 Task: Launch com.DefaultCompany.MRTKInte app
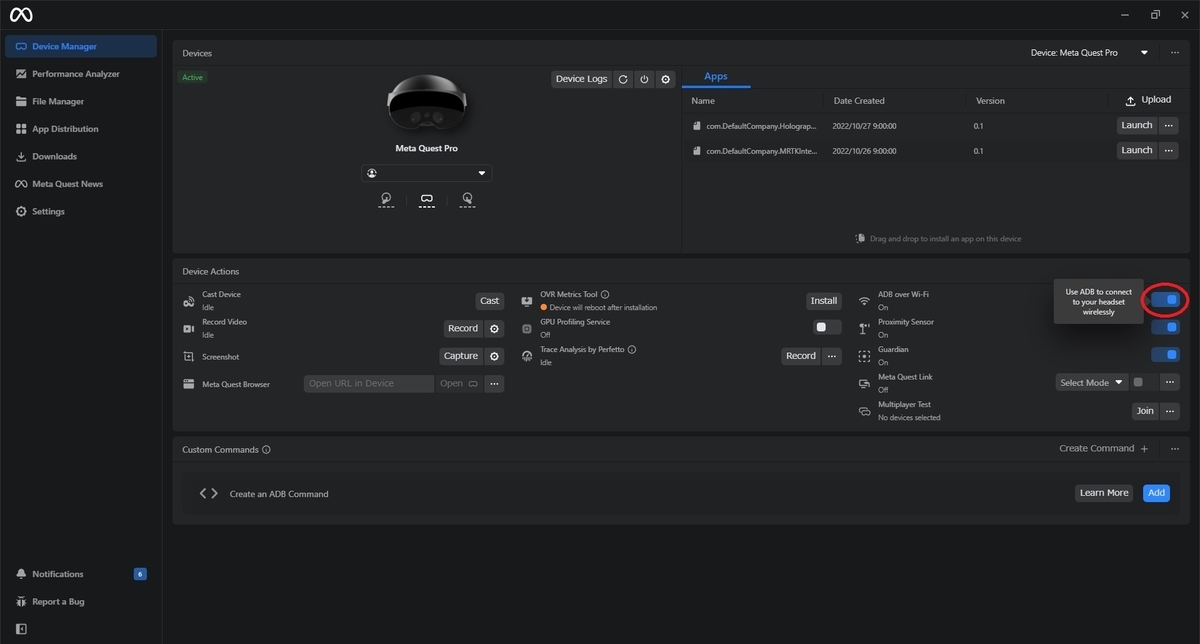coord(1137,150)
